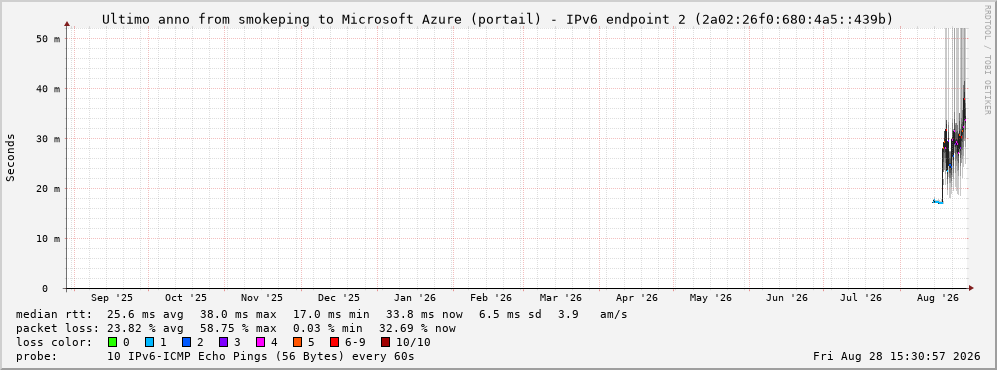997x370 pixels.
Task: Click the red arrow atop y-axis
Action: pos(67,25)
